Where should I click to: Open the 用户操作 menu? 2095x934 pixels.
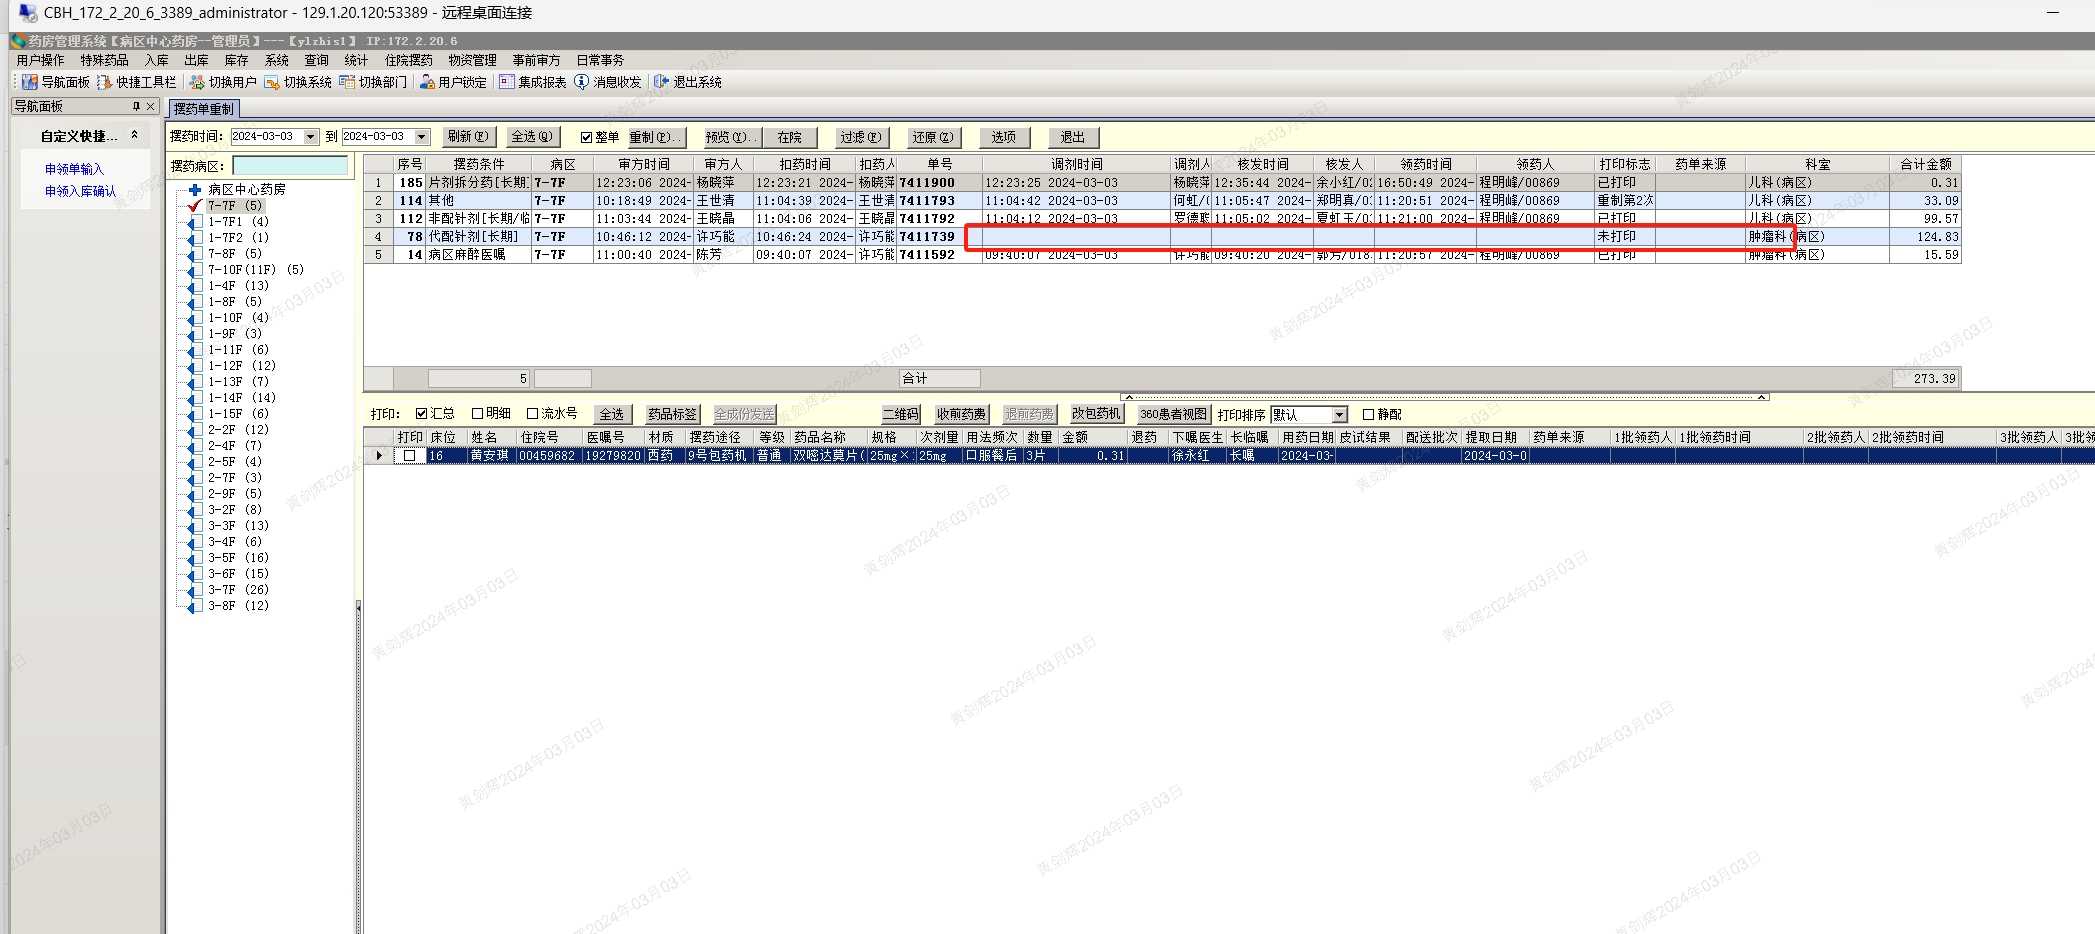coord(40,60)
